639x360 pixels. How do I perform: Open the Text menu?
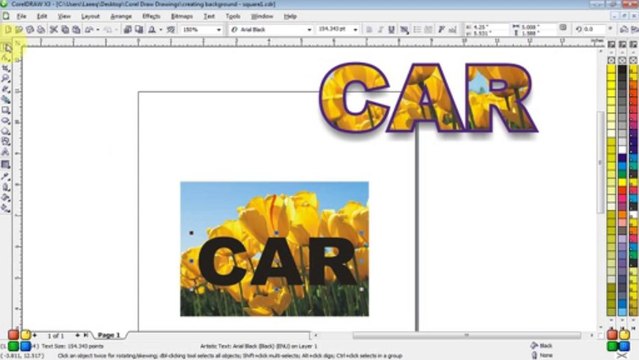(x=209, y=16)
